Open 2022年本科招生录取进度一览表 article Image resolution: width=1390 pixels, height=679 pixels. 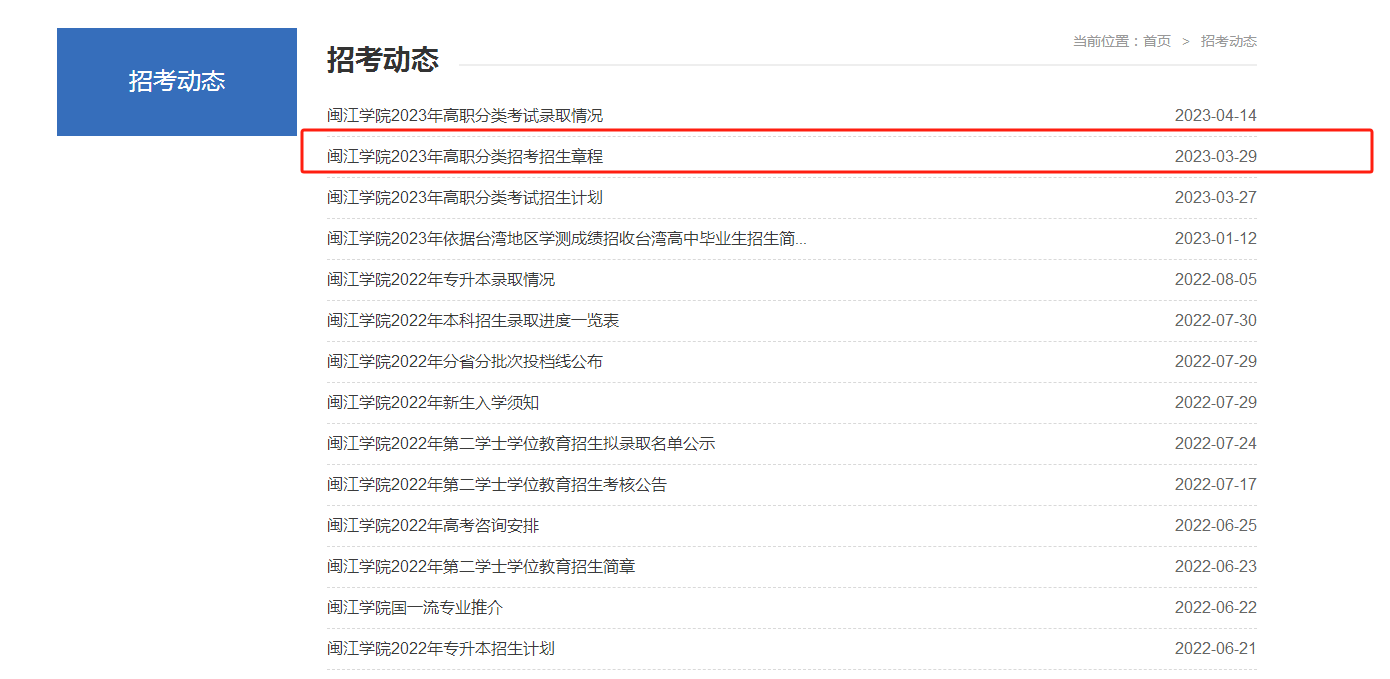[473, 321]
